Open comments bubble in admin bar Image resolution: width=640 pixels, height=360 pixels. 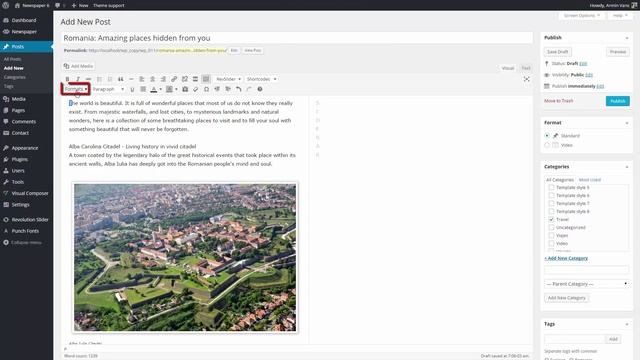coord(58,5)
